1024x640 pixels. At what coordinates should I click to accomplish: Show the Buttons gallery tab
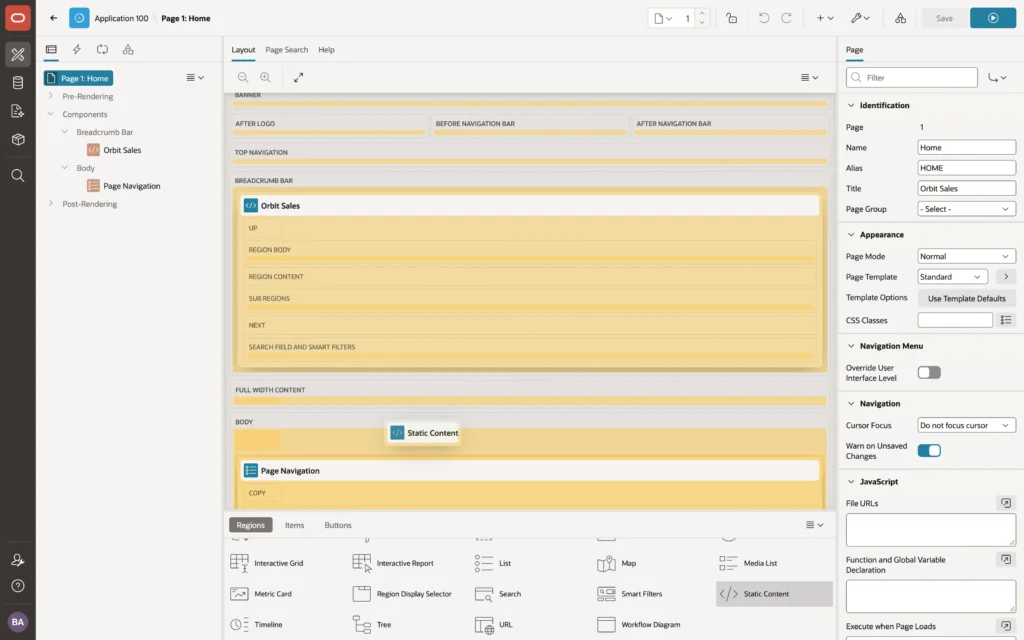tap(338, 525)
